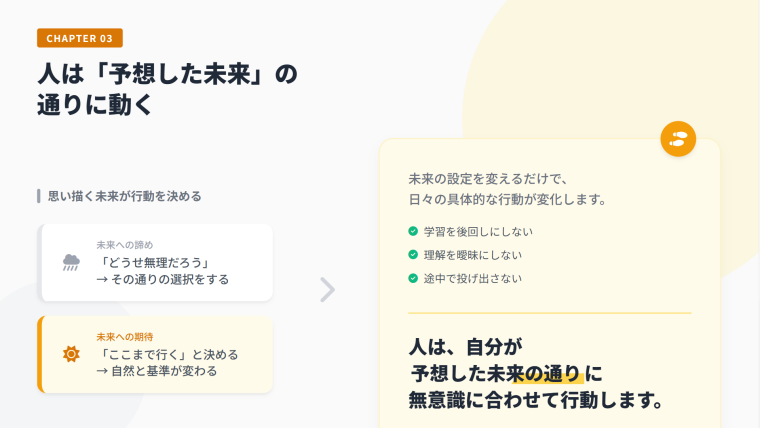Select the 未来への諦め card
760x428 pixels.
coord(155,262)
